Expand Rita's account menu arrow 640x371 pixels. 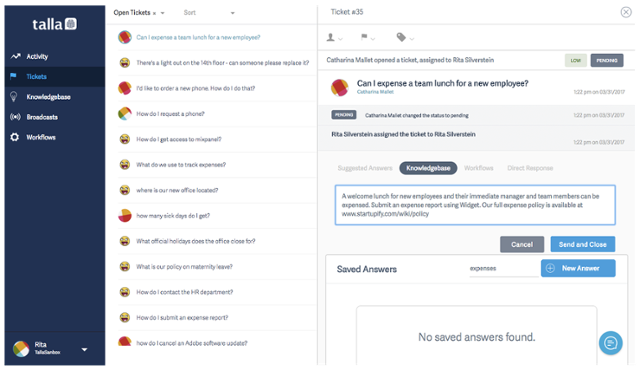[x=84, y=349]
